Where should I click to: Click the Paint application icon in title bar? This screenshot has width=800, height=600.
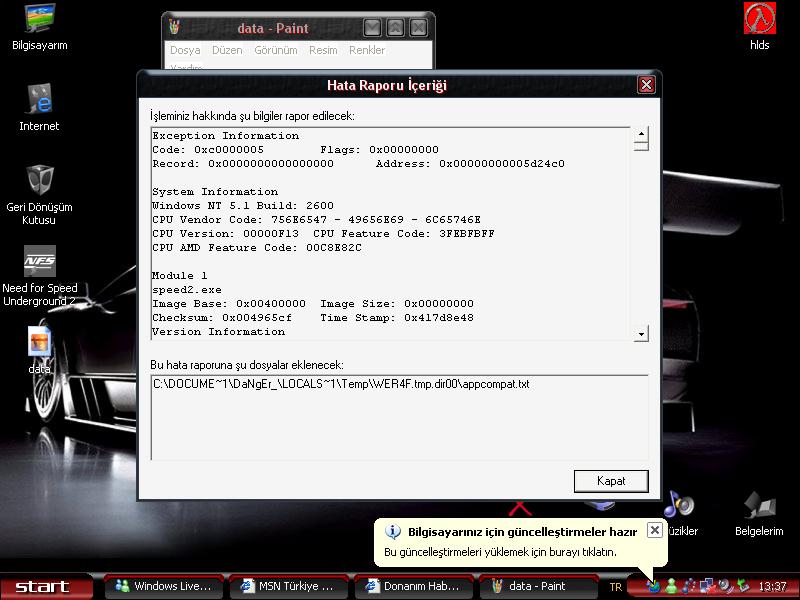(174, 28)
